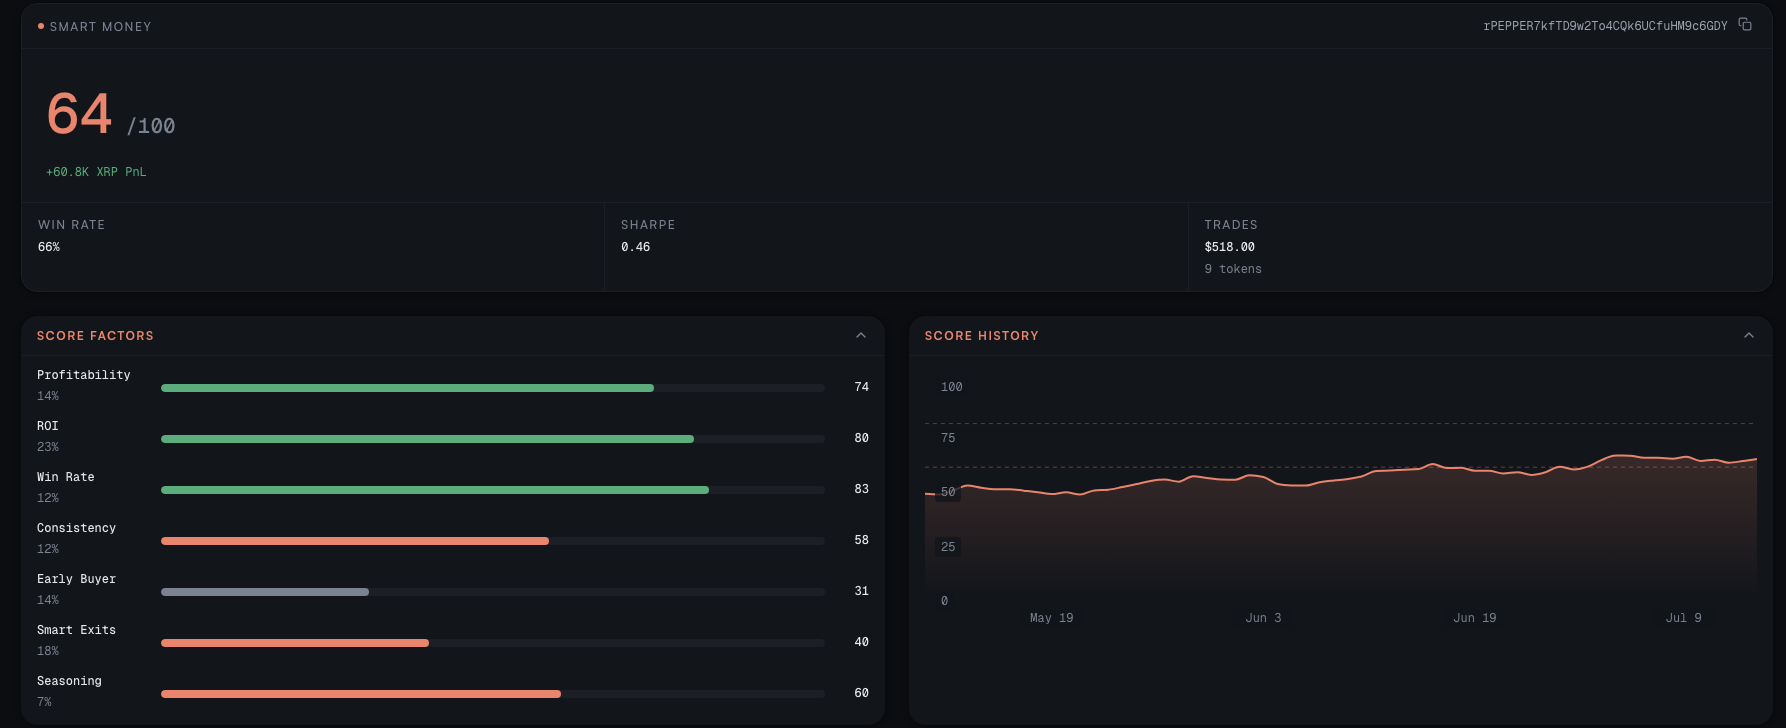Click the Jun 19 chart date label
The image size is (1786, 728).
click(1474, 618)
